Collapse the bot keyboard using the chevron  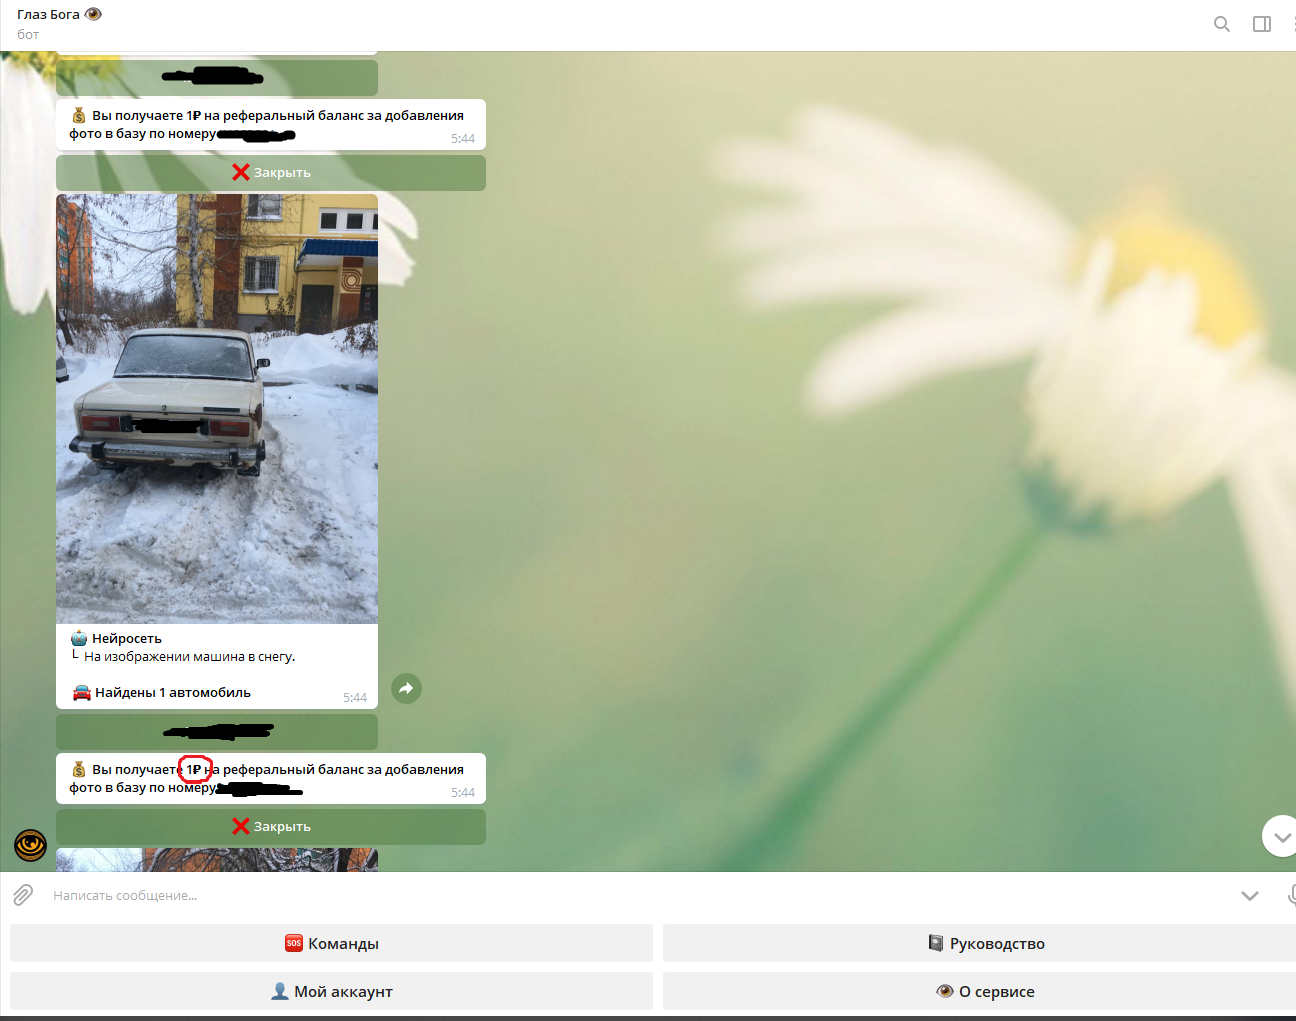pos(1249,895)
